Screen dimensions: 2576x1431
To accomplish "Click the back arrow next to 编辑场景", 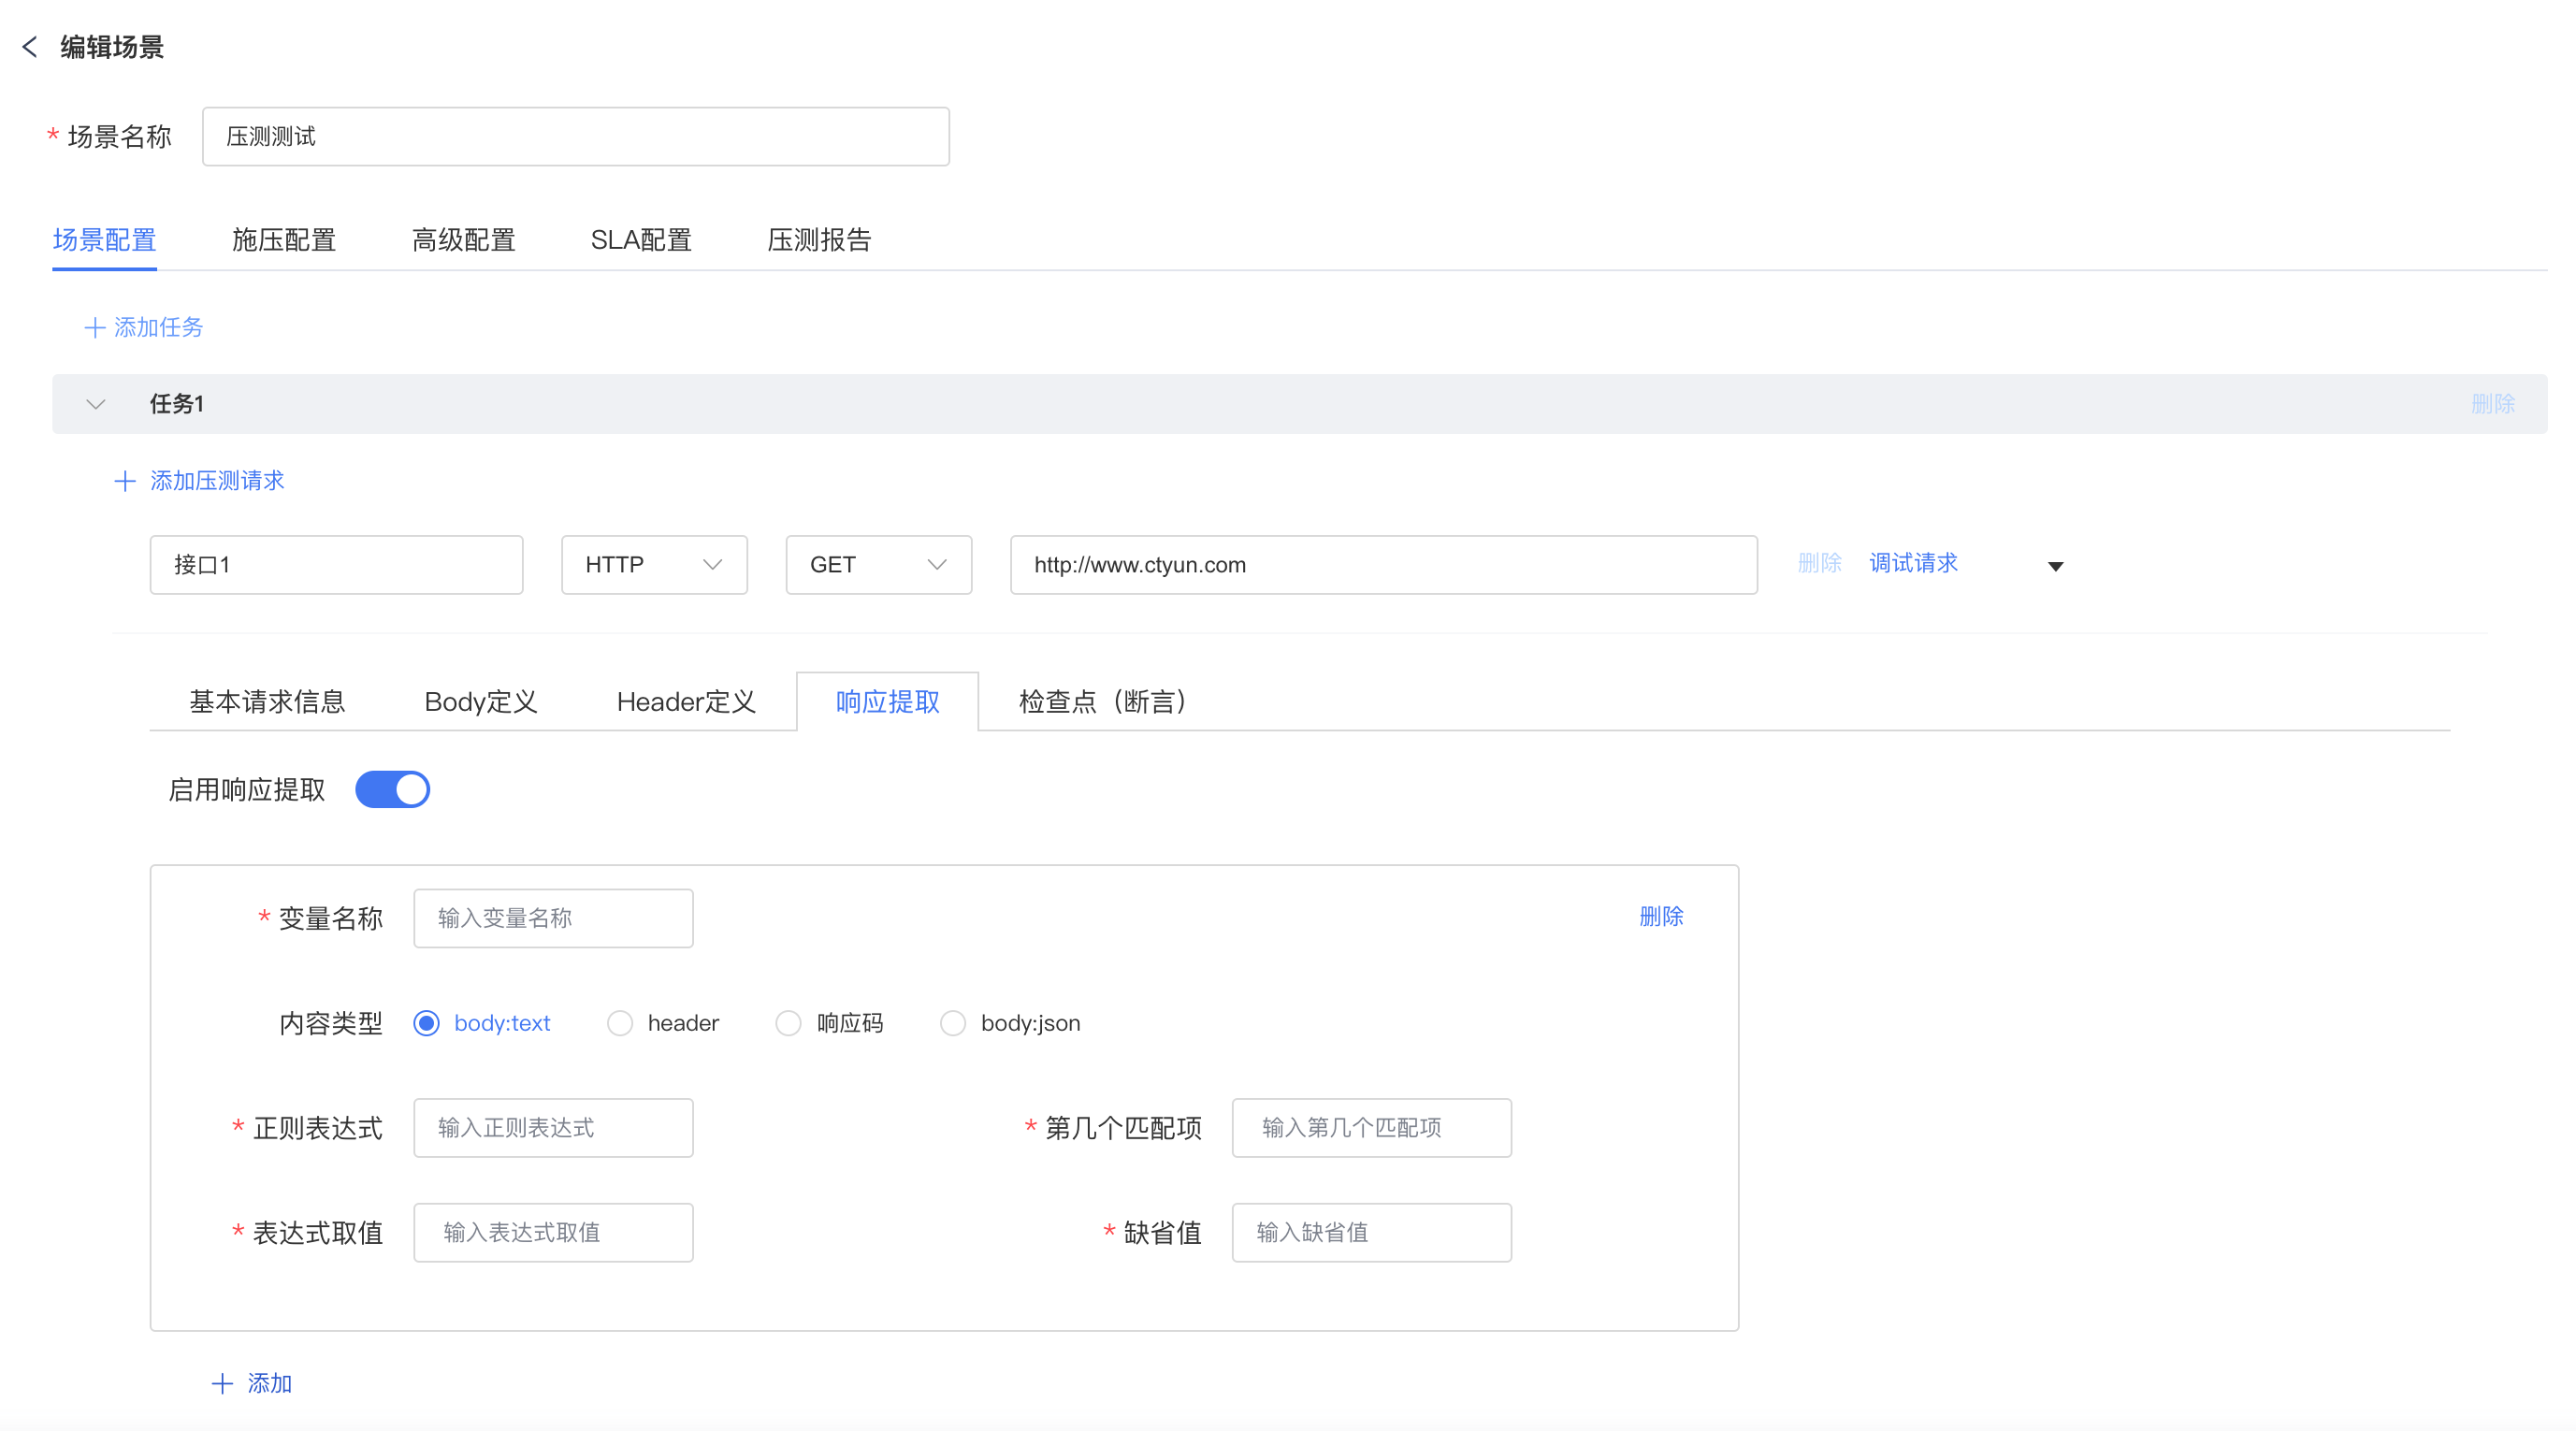I will coord(30,47).
